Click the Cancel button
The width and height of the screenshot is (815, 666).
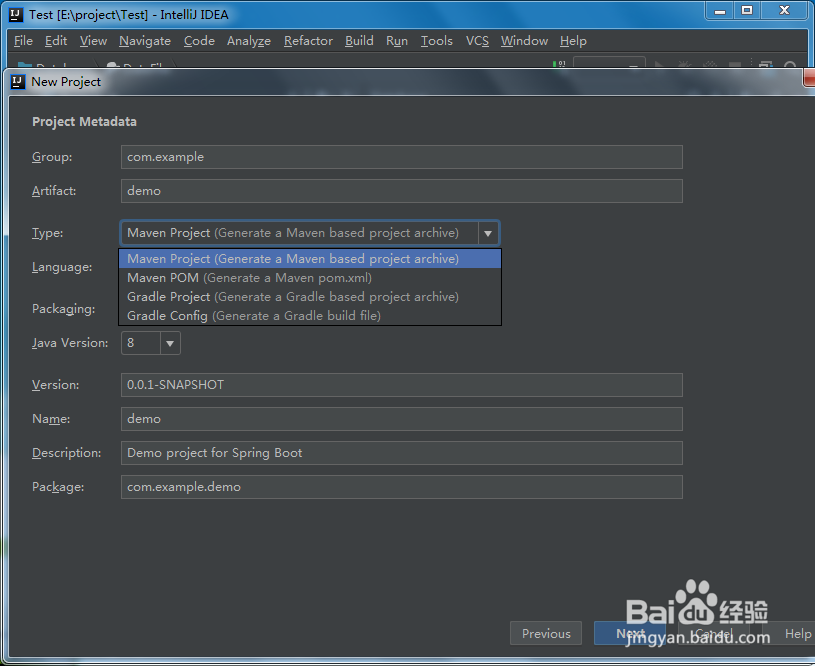coord(713,633)
